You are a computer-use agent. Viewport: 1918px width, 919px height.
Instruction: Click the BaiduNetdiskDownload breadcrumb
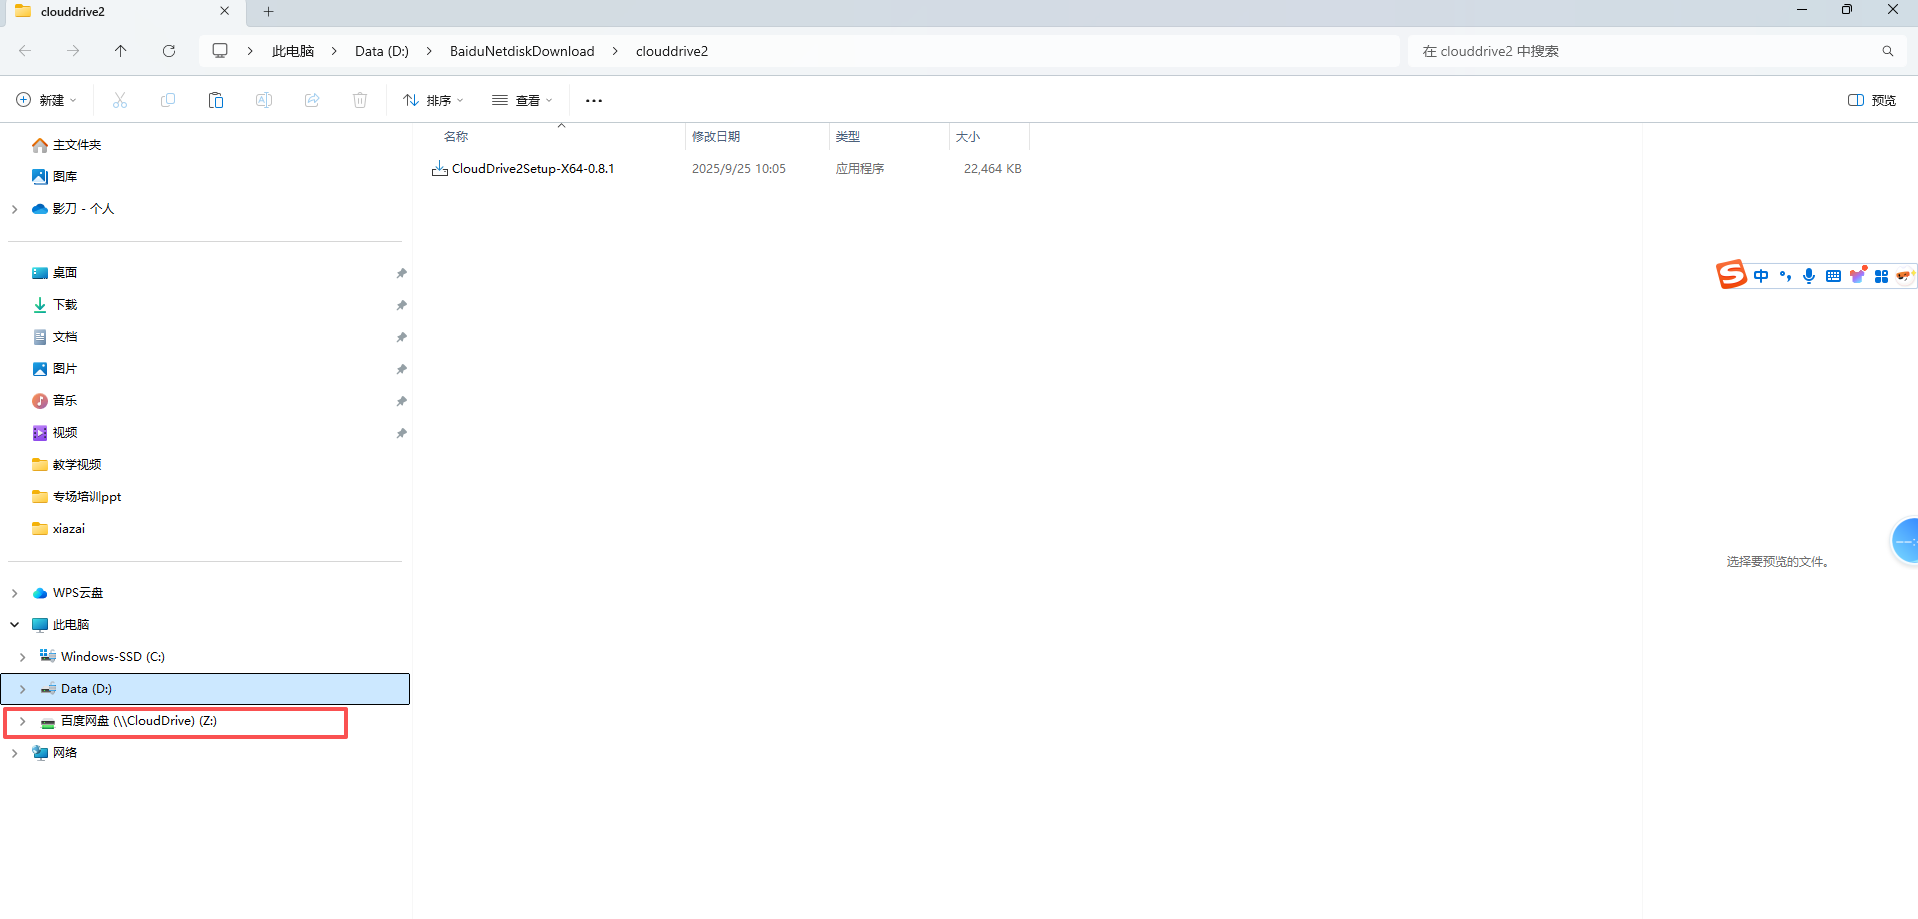click(521, 51)
